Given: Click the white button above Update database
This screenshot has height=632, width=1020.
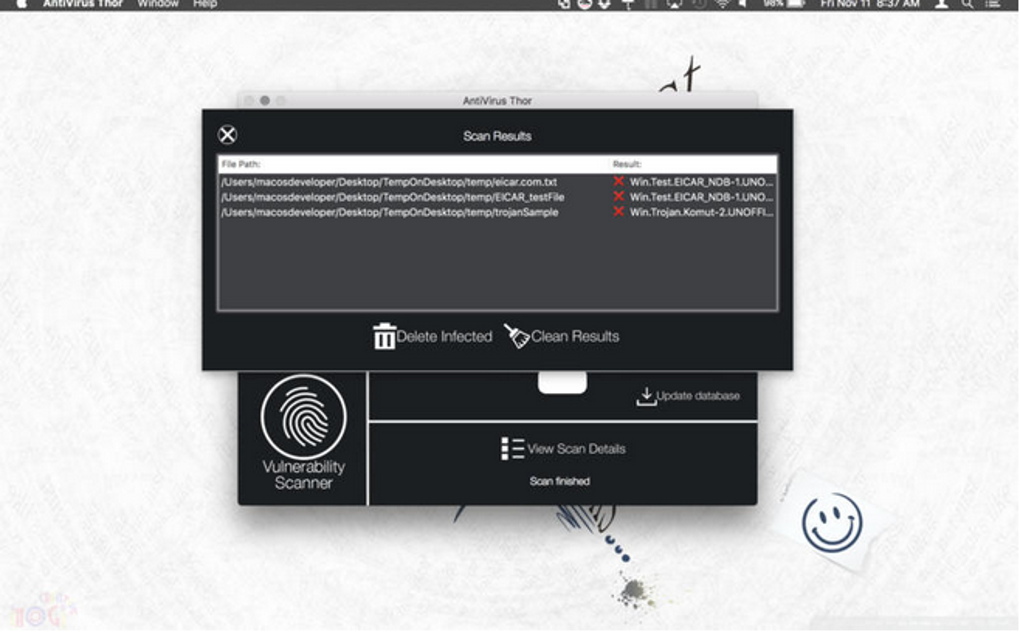Looking at the screenshot, I should [x=563, y=382].
